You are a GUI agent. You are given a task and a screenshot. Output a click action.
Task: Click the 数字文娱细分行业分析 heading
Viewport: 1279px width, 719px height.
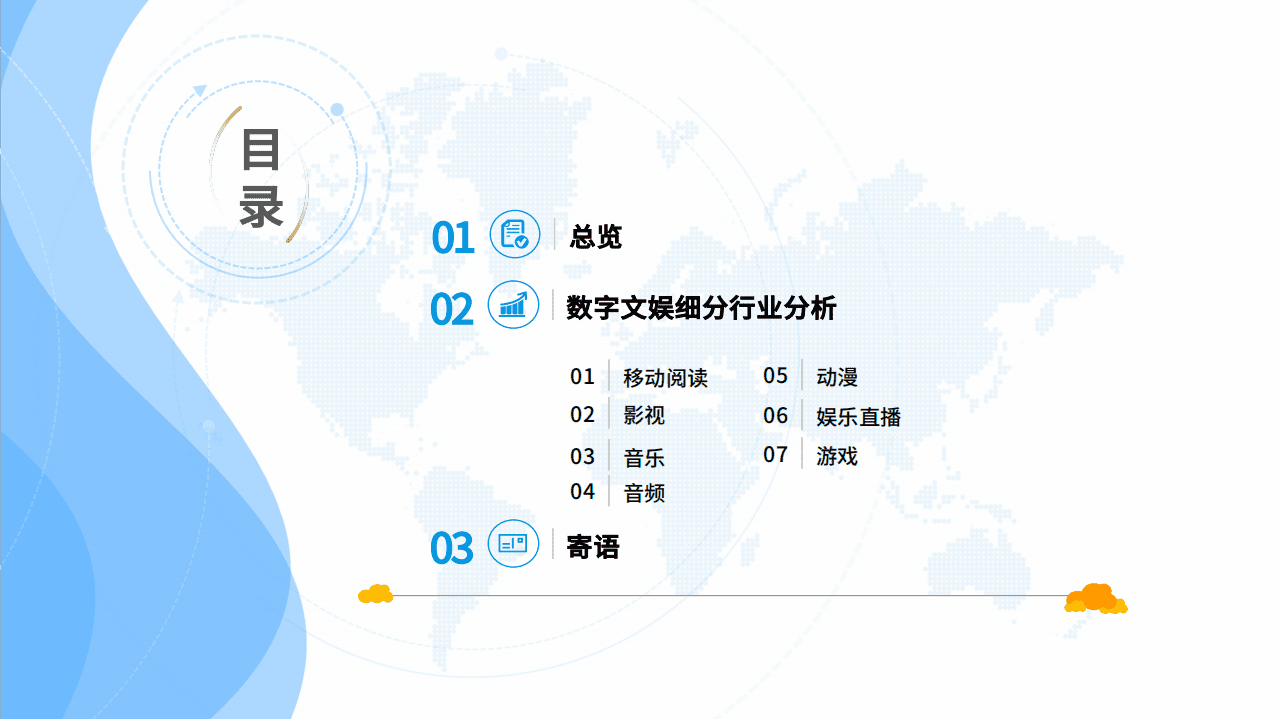[698, 306]
